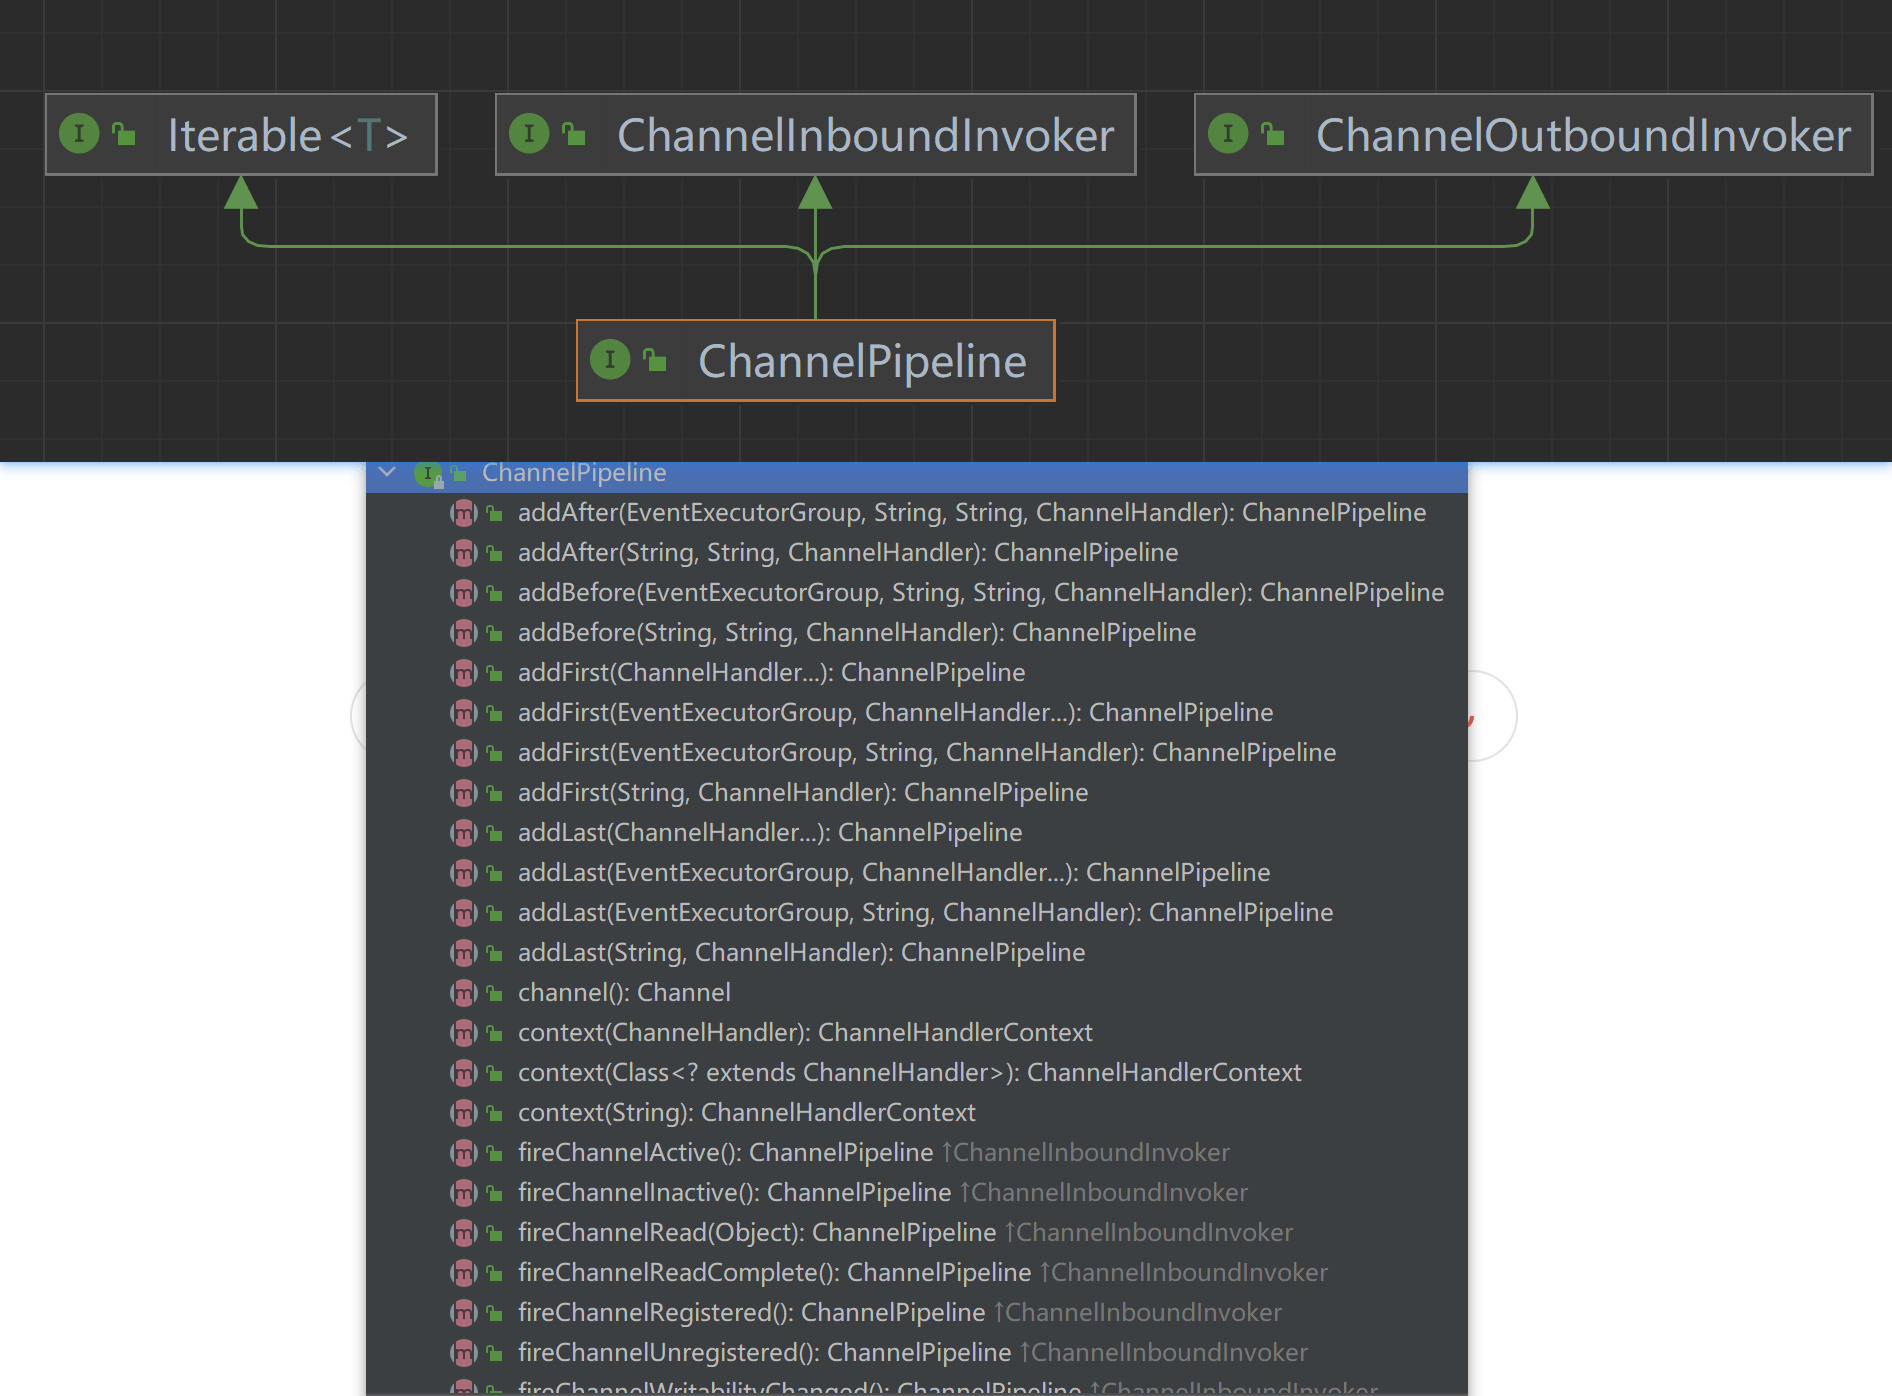This screenshot has height=1396, width=1892.
Task: Click method icon beside fireChannelActive() entry
Action: (x=463, y=1153)
